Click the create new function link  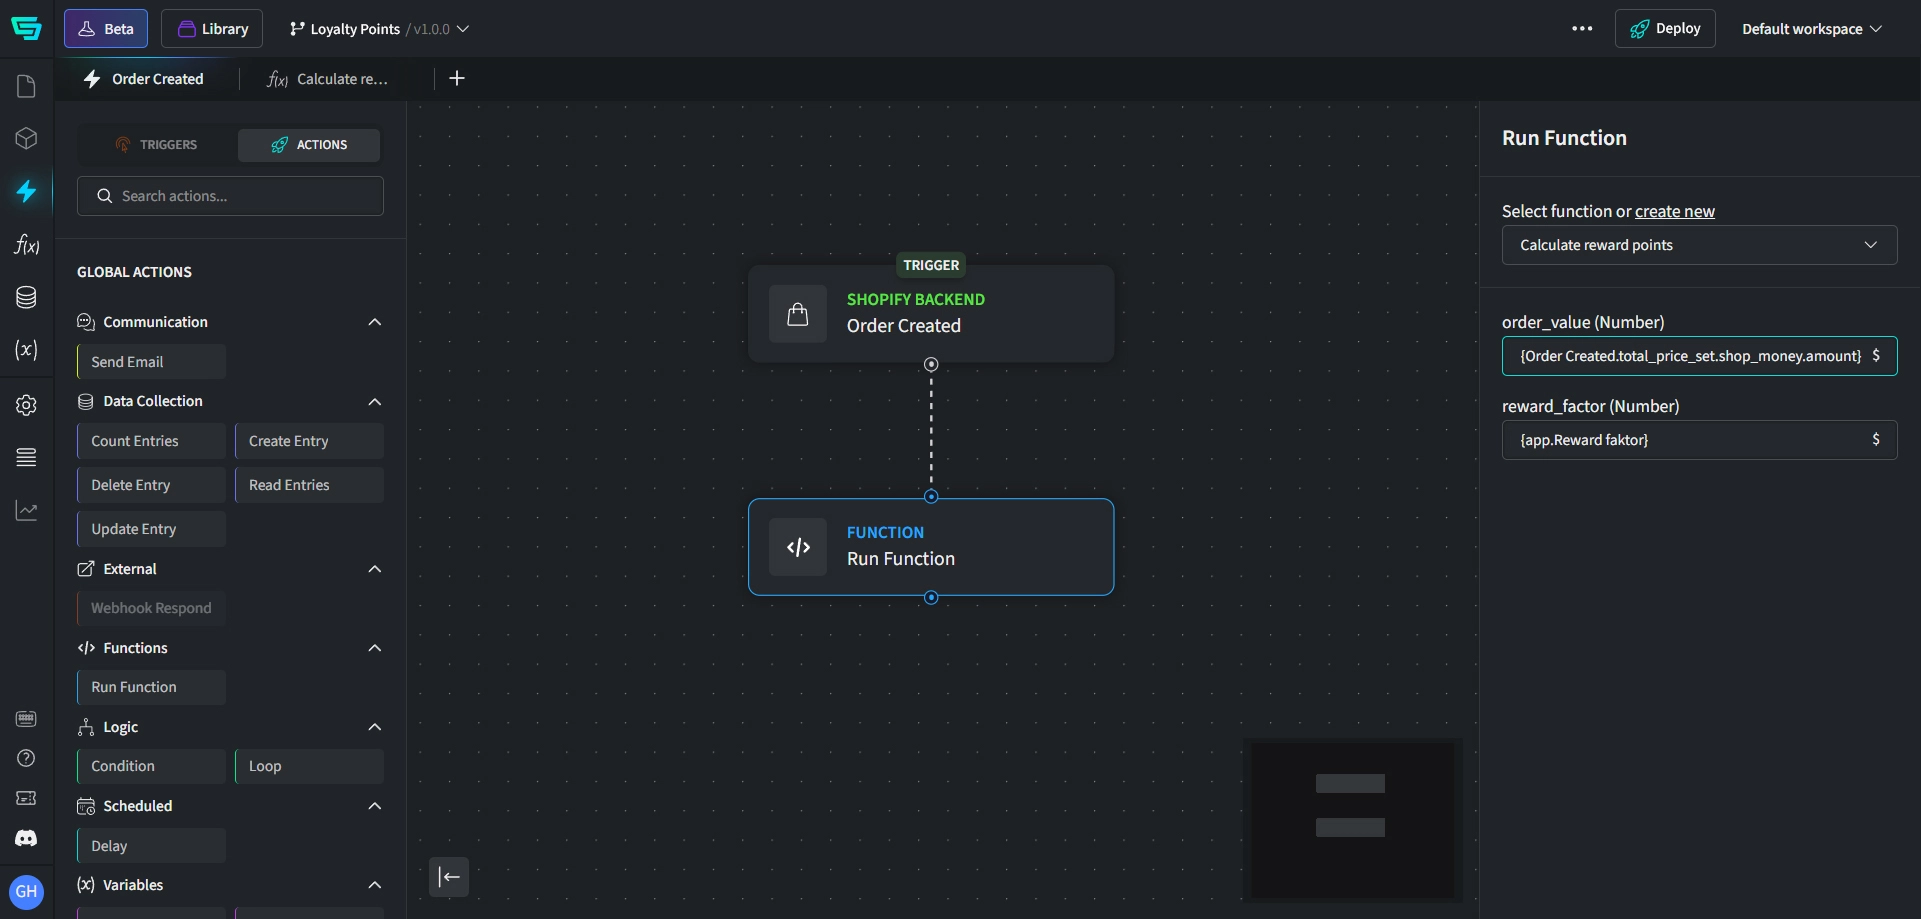point(1675,211)
